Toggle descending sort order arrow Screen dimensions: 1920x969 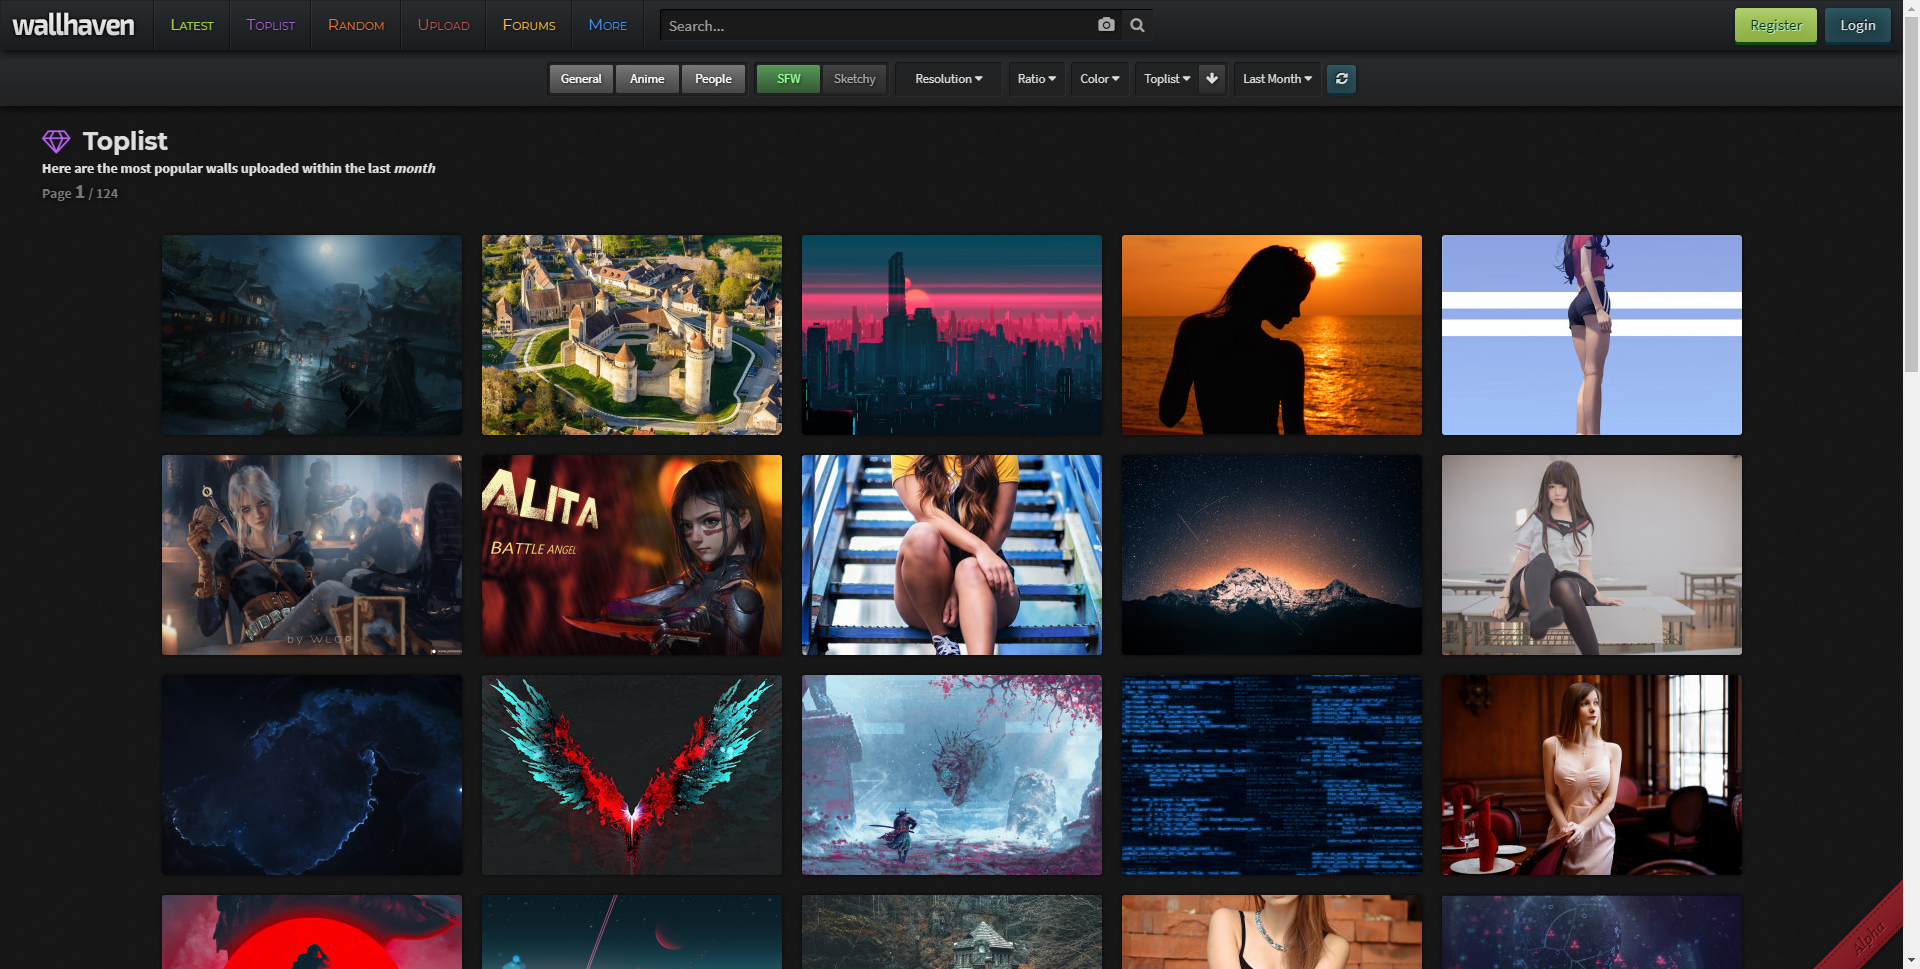[1212, 79]
